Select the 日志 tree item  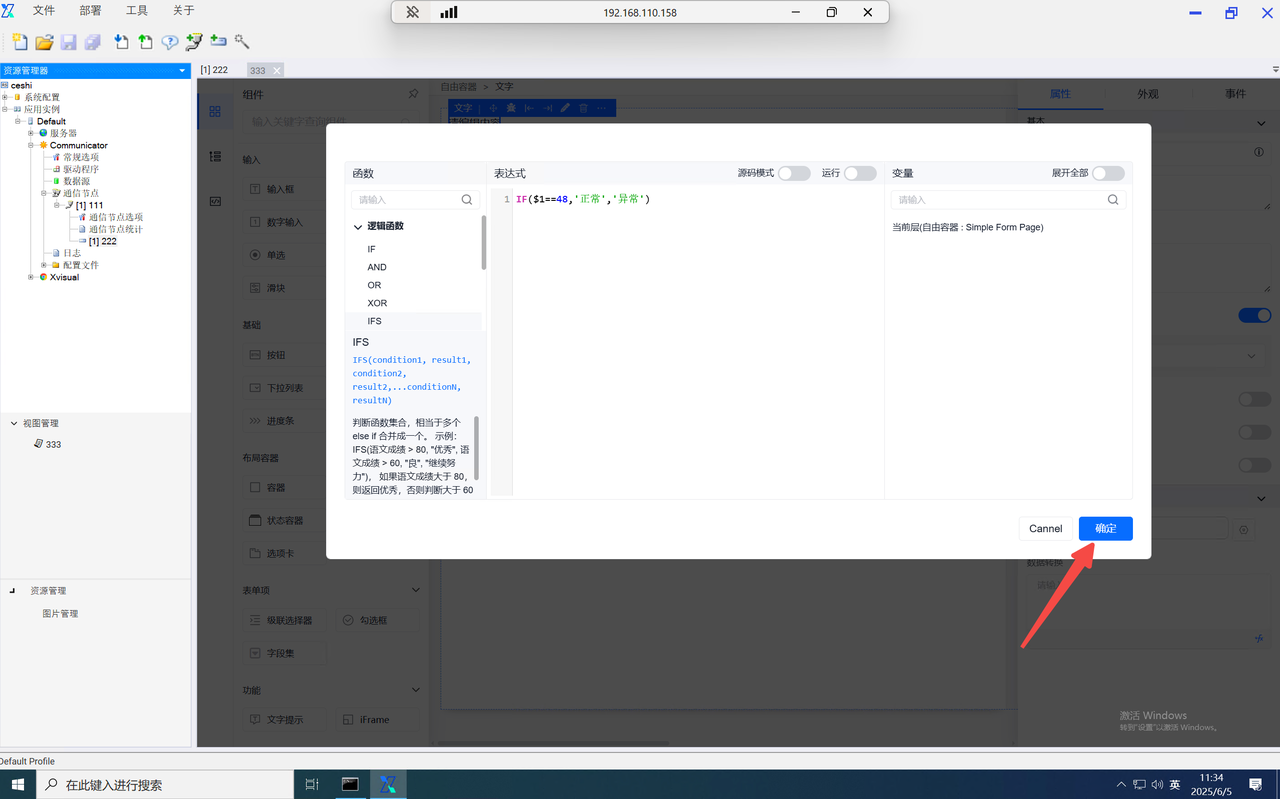point(72,253)
